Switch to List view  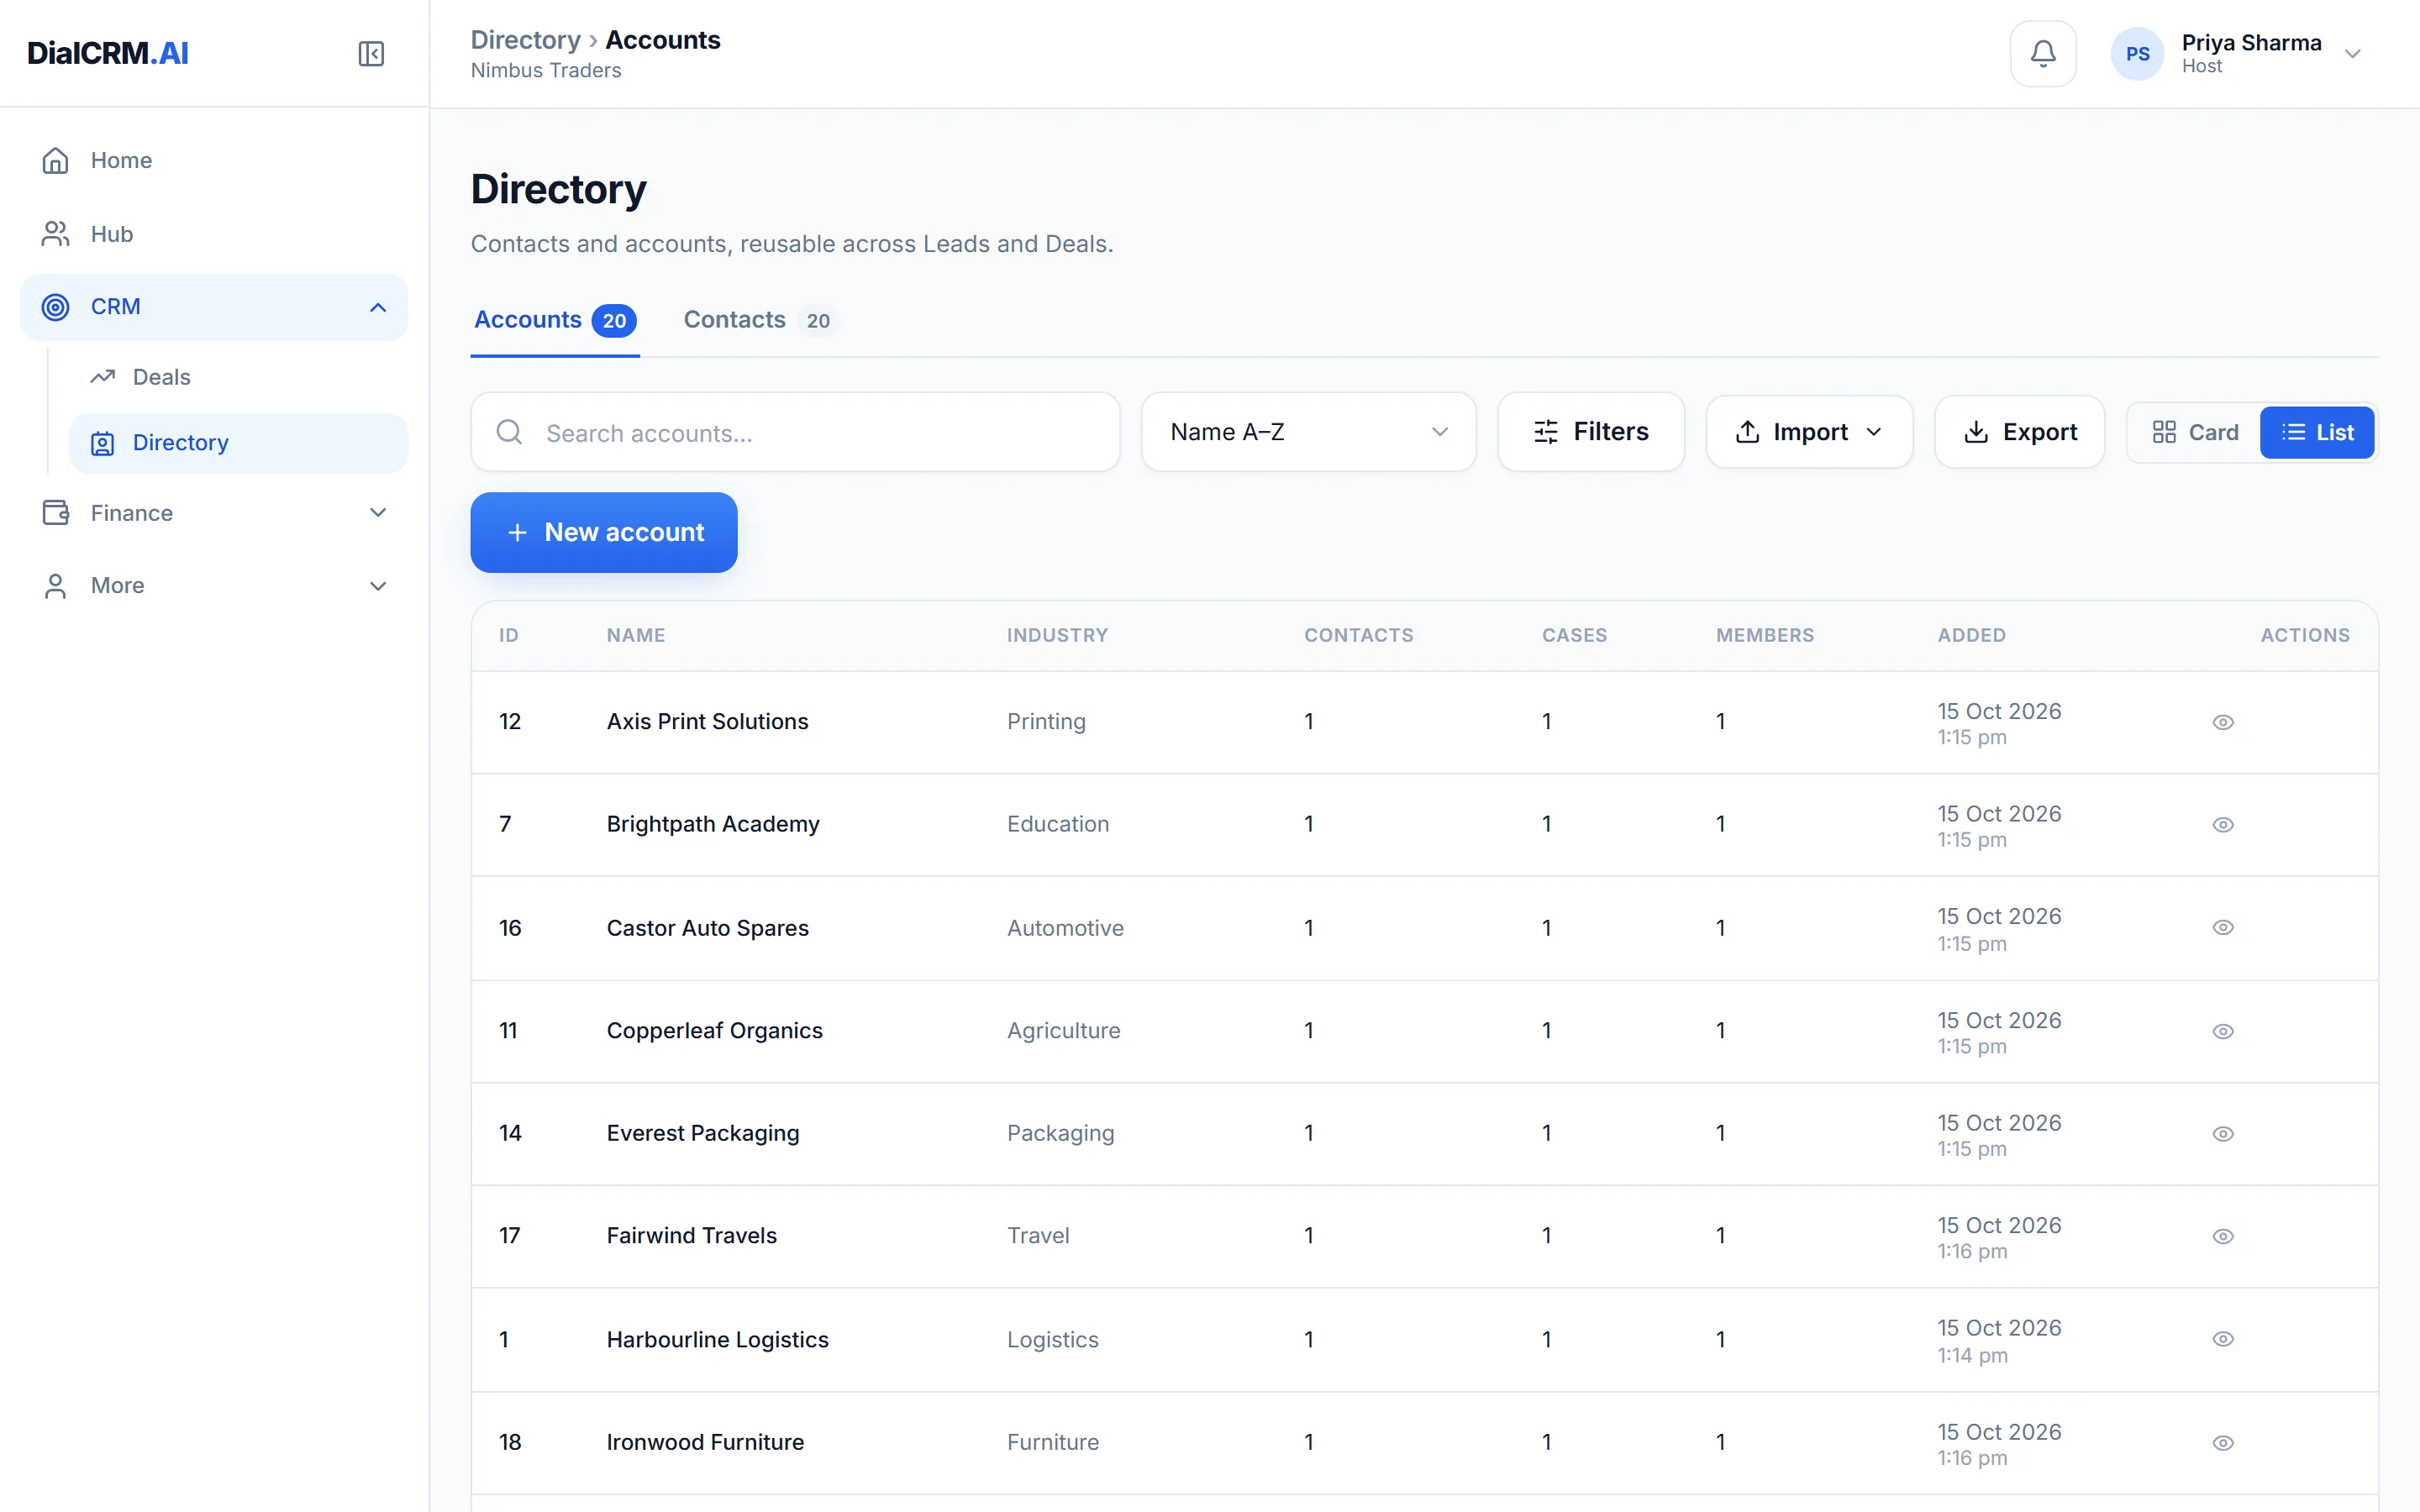2317,432
